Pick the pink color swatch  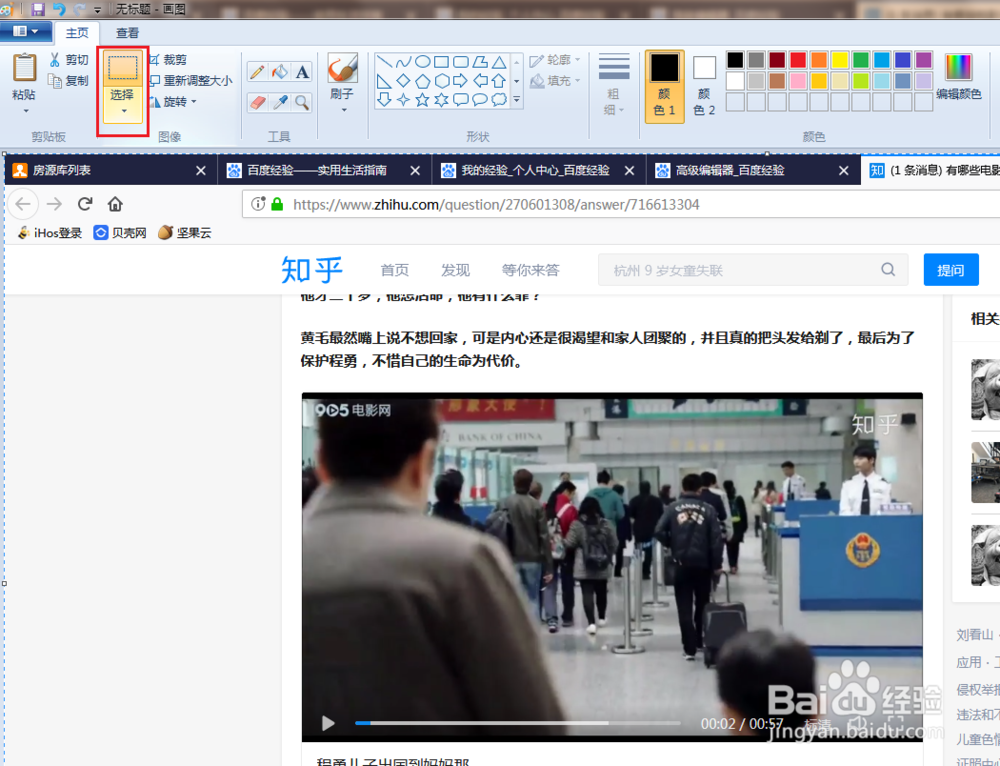798,81
